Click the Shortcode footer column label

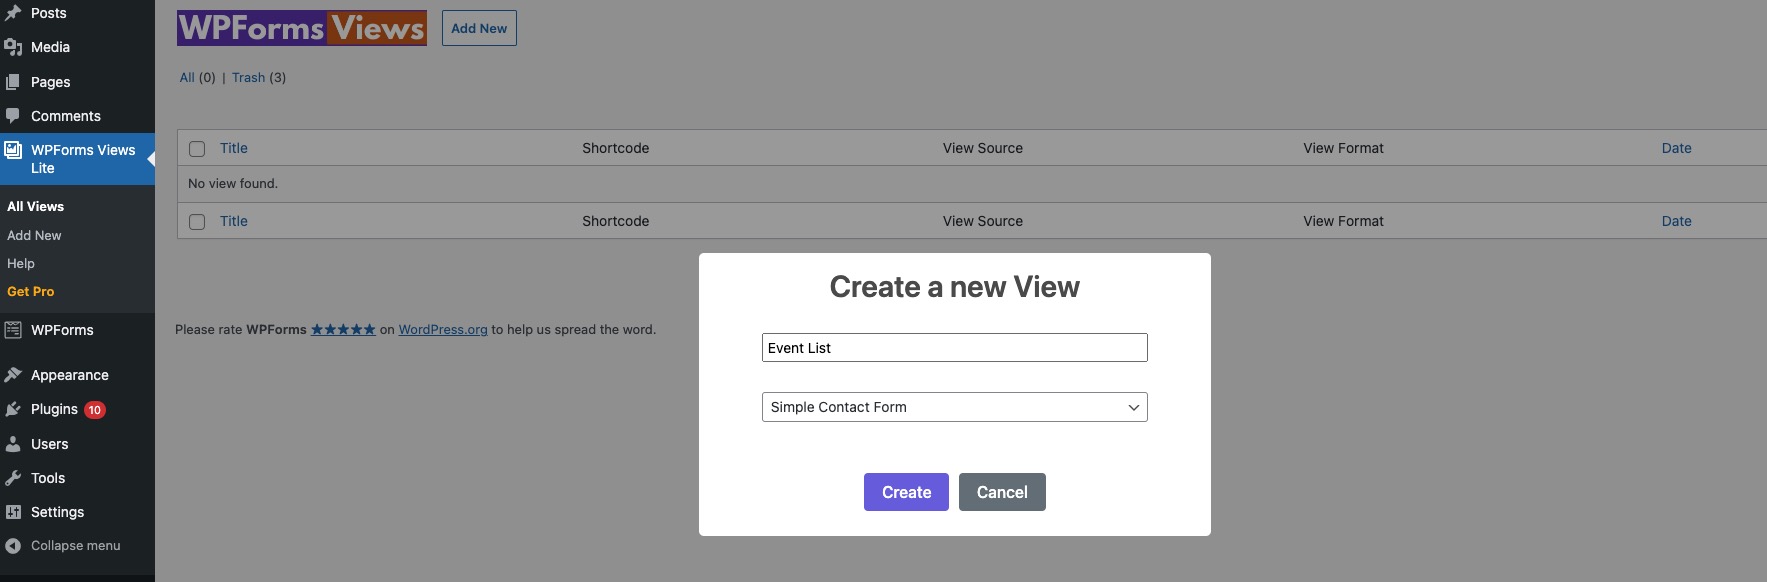tap(616, 221)
